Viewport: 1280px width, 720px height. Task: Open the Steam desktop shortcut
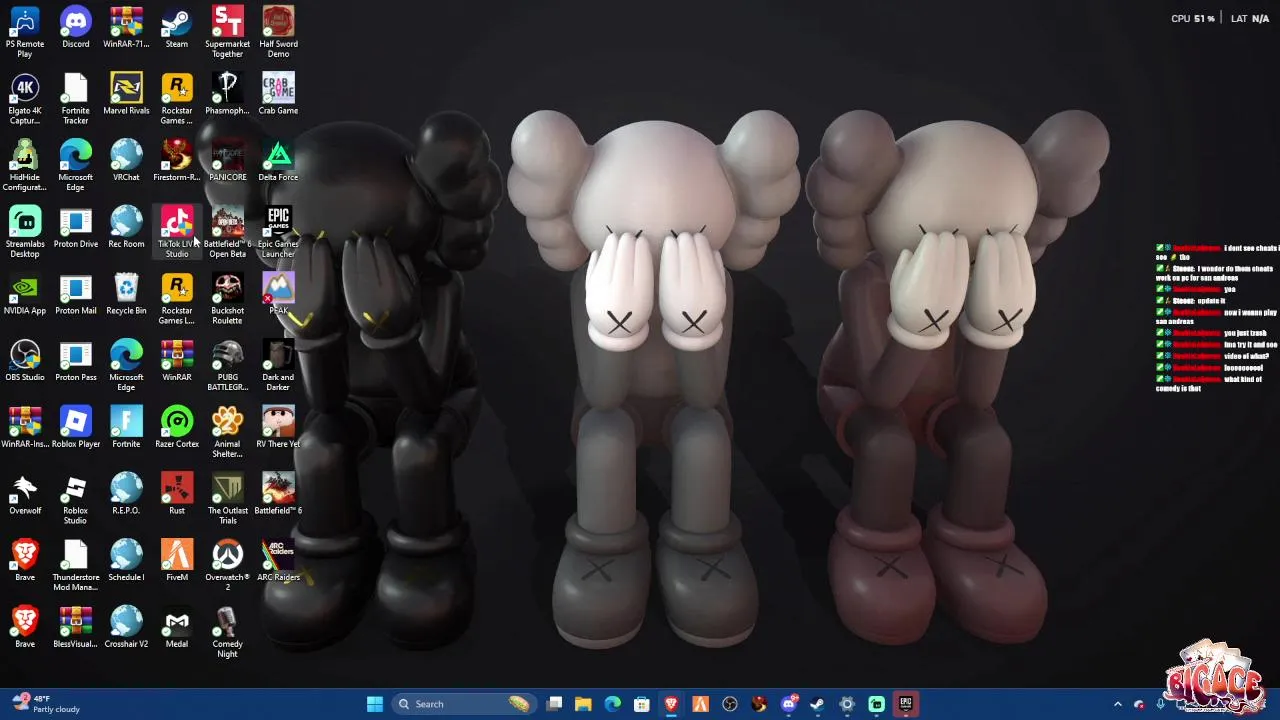177,27
